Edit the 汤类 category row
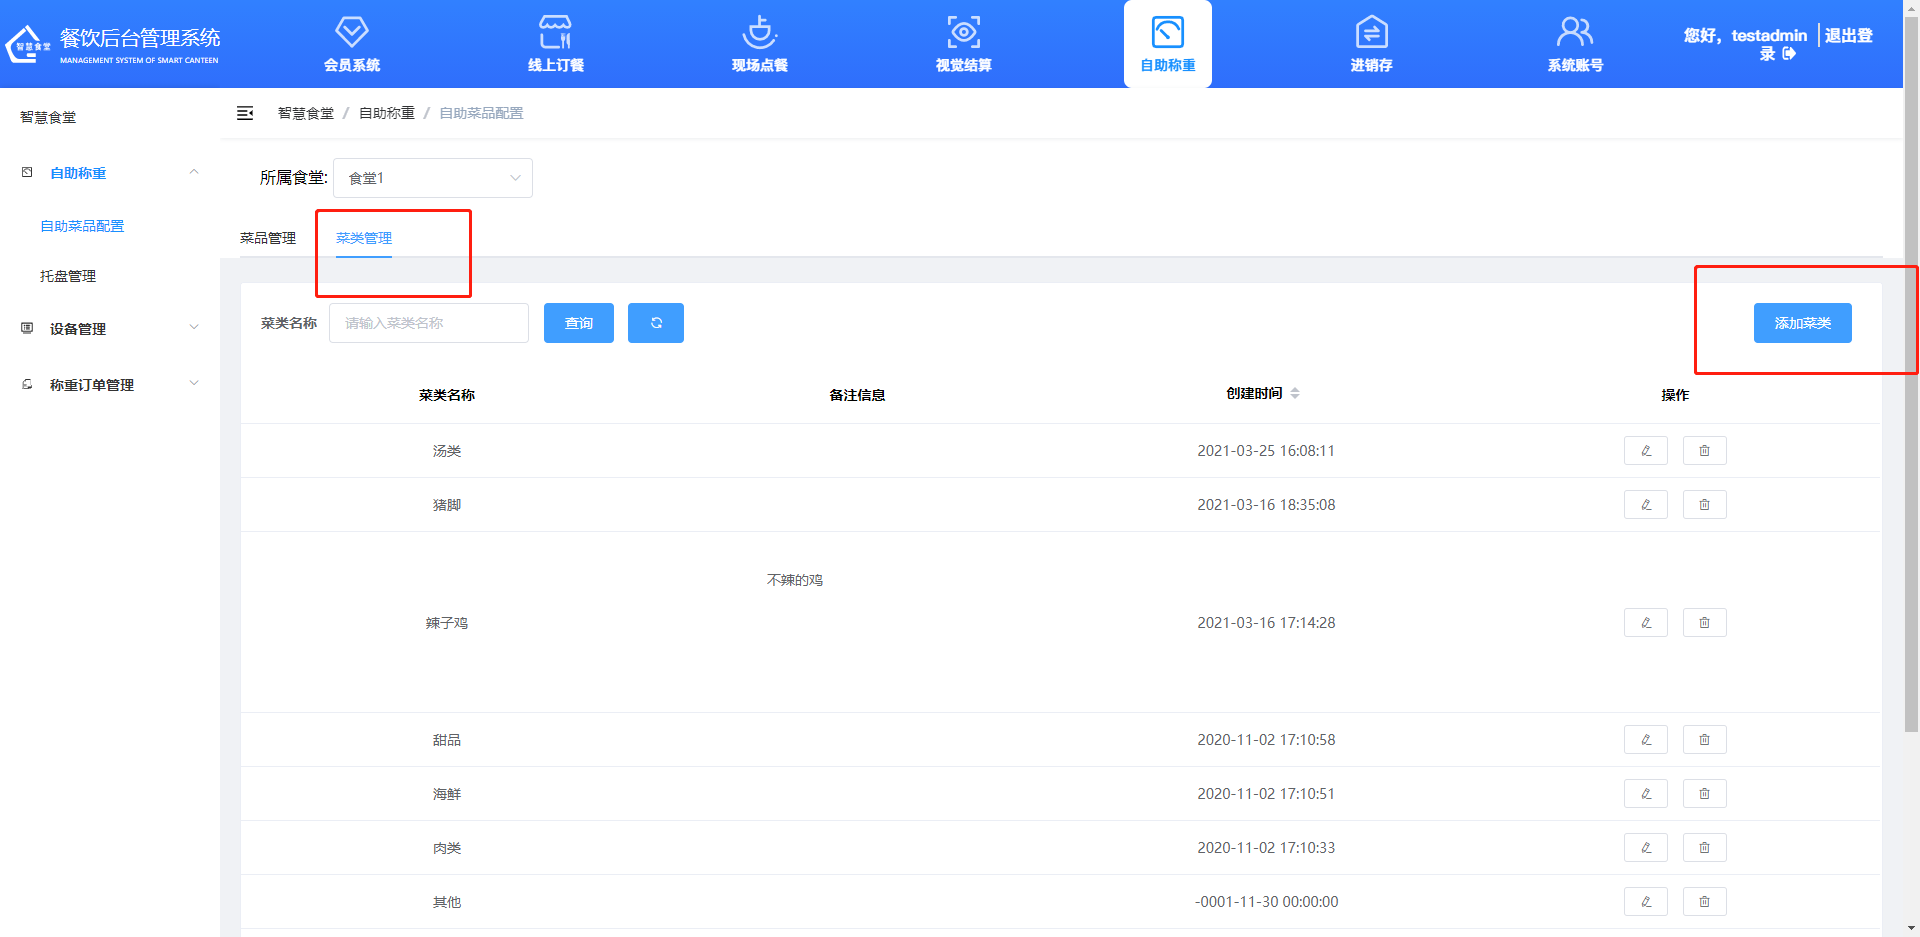This screenshot has width=1920, height=937. (1645, 451)
